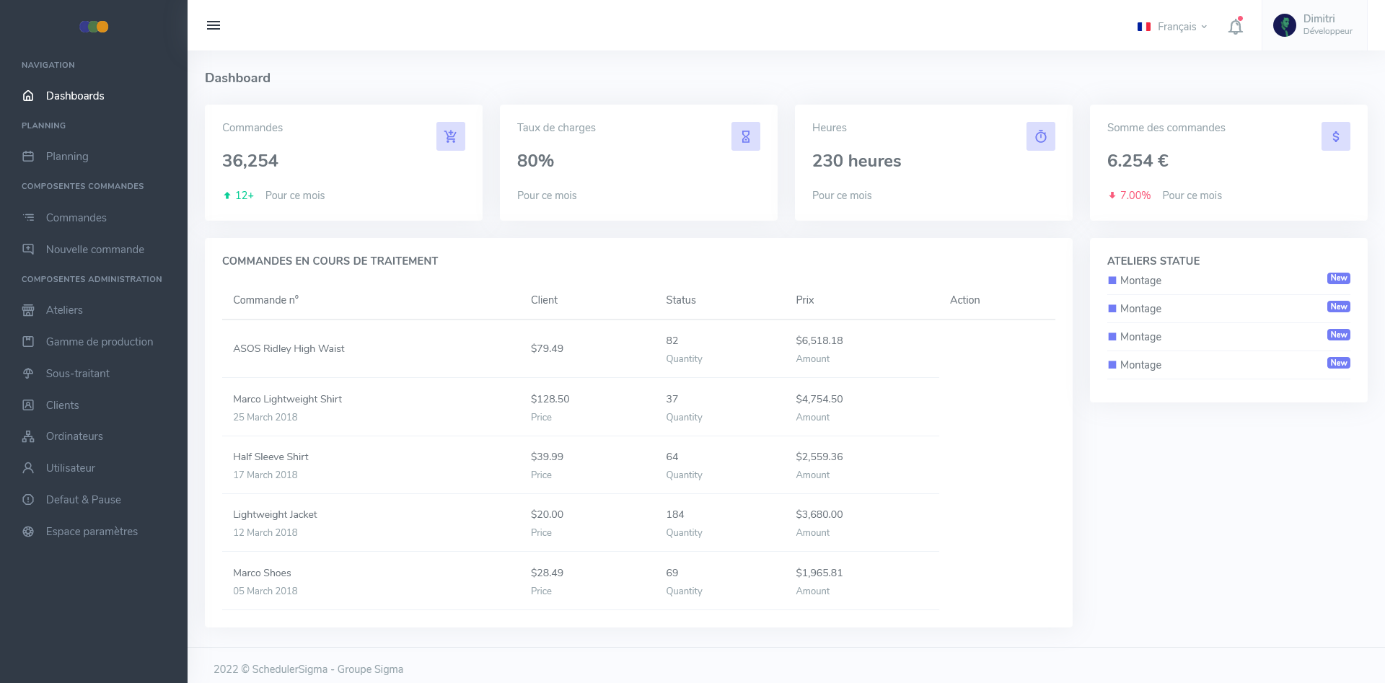This screenshot has width=1385, height=683.
Task: Click the blue square on the second Montage row
Action: pos(1112,309)
